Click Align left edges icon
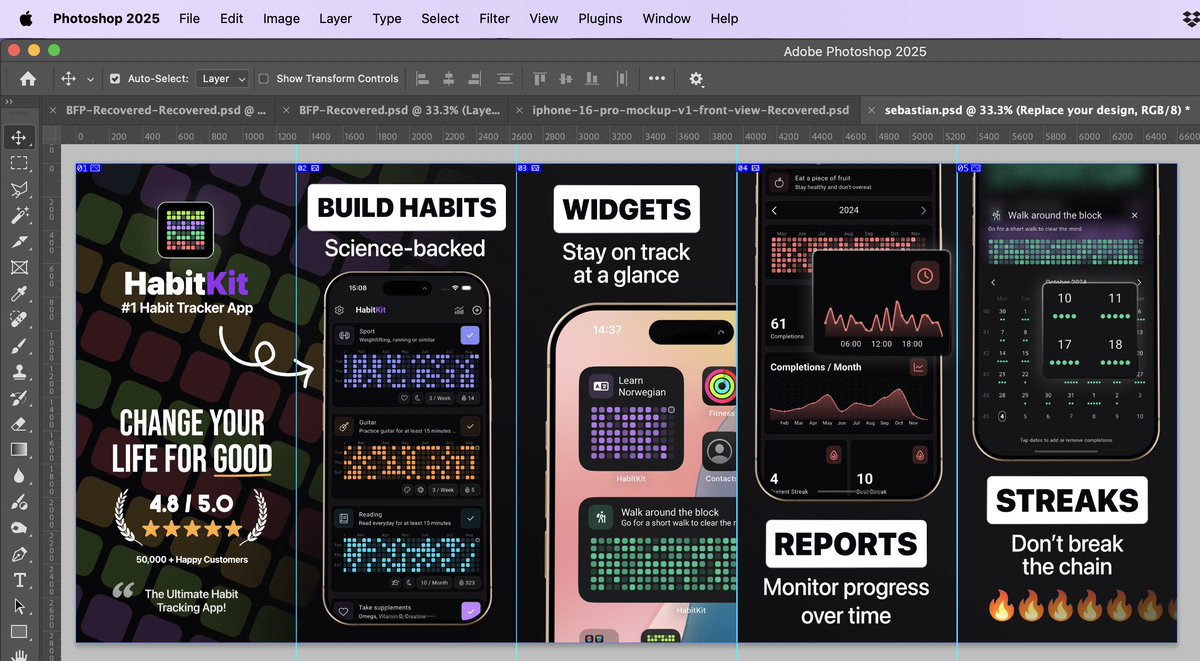1200x661 pixels. coord(422,78)
